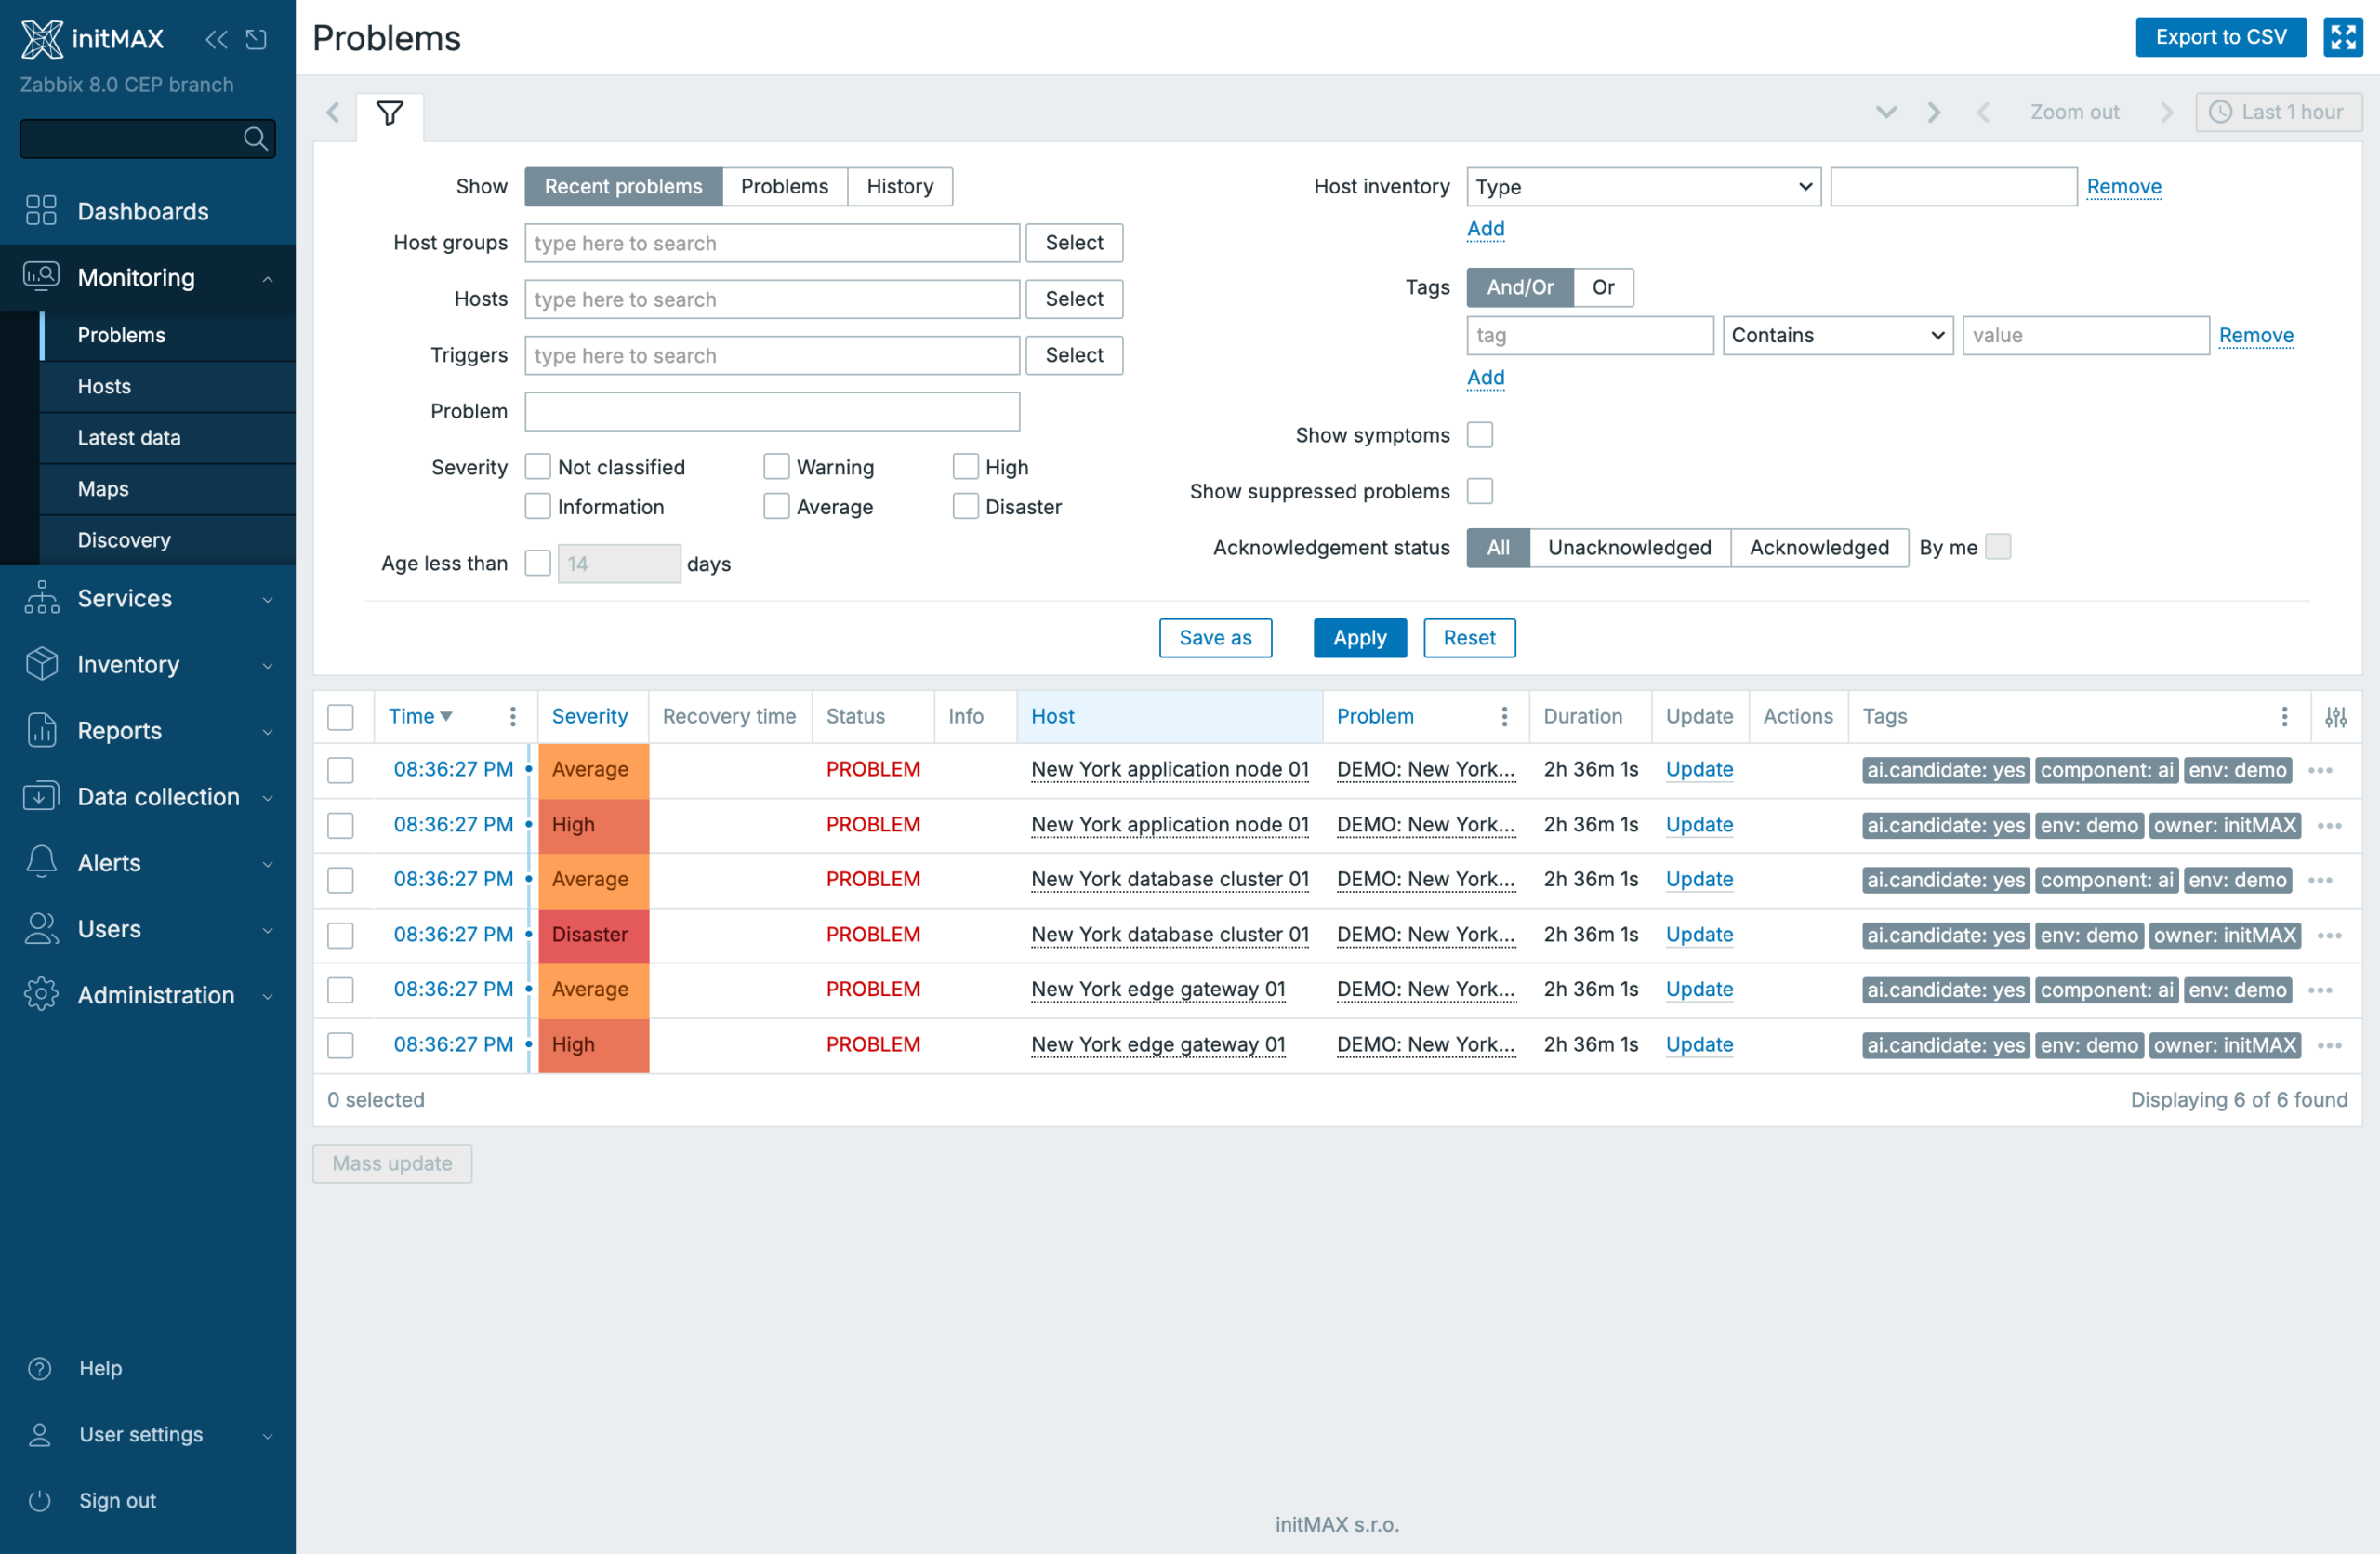Show more tags for Disaster row

click(2329, 935)
